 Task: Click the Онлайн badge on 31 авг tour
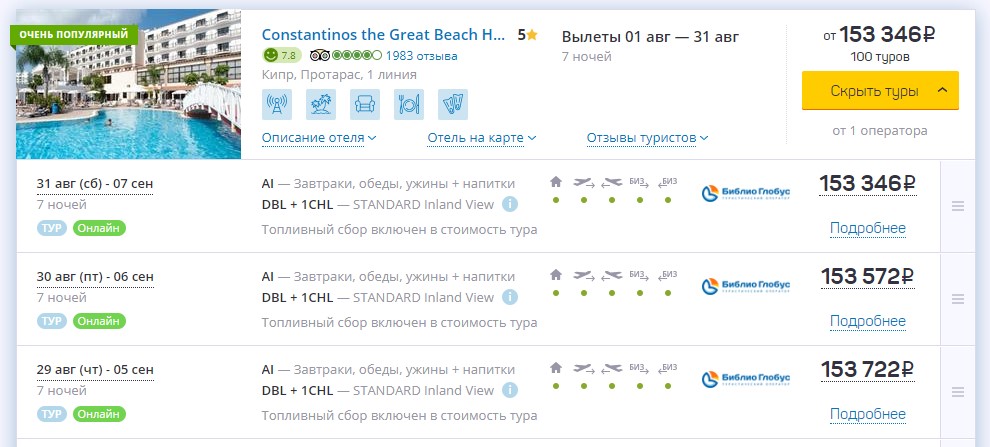[x=99, y=228]
